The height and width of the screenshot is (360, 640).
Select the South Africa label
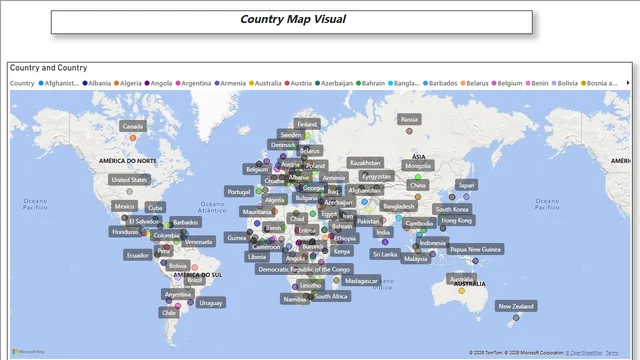click(331, 296)
